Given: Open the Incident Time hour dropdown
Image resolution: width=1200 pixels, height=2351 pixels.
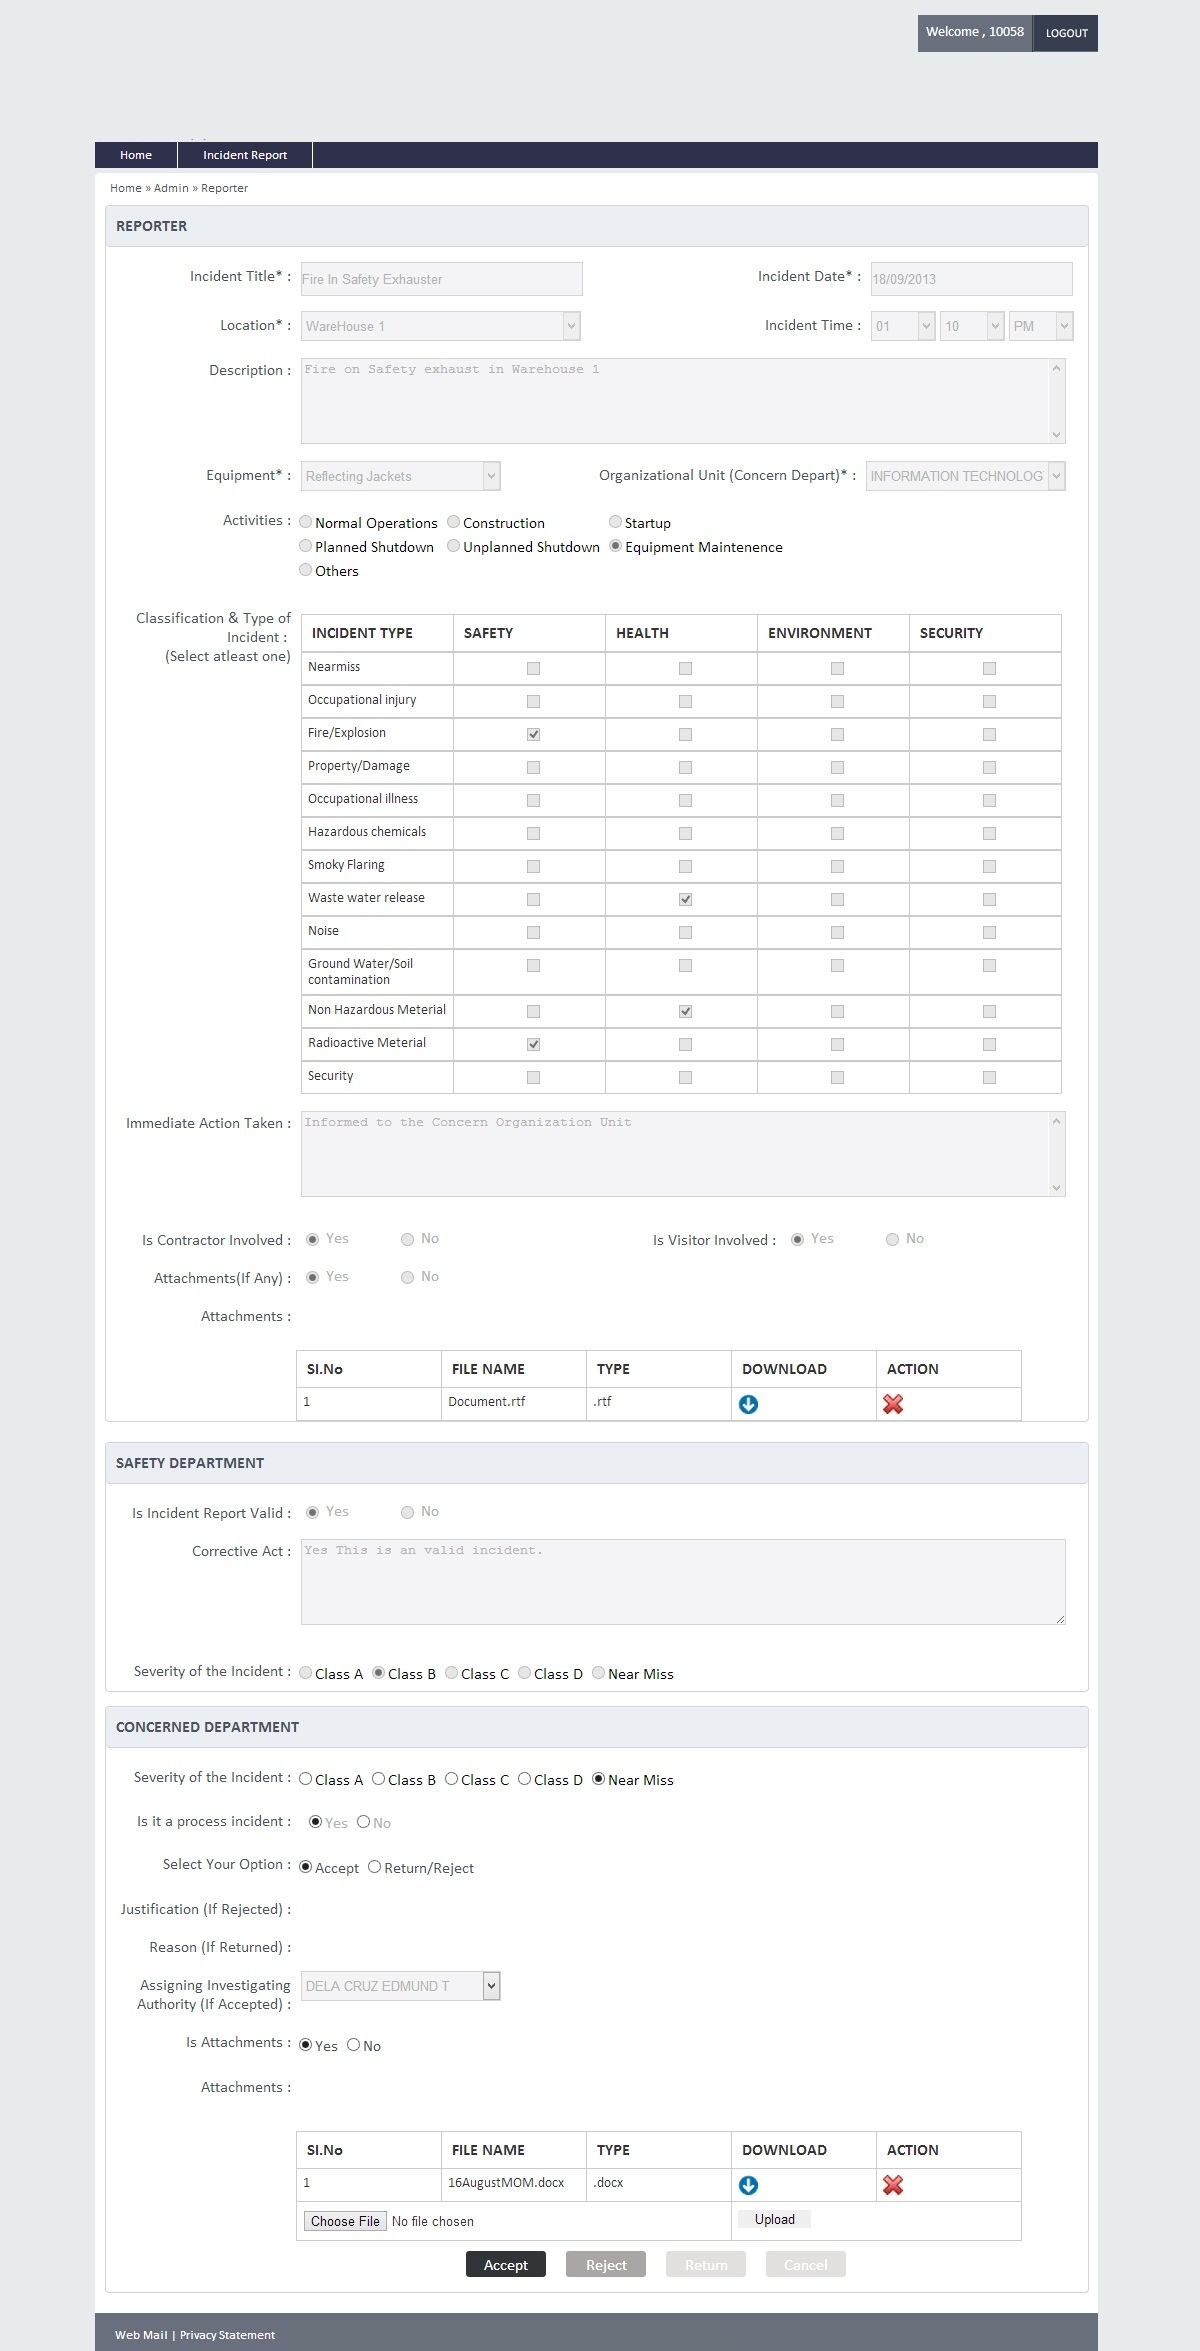Looking at the screenshot, I should click(x=903, y=326).
